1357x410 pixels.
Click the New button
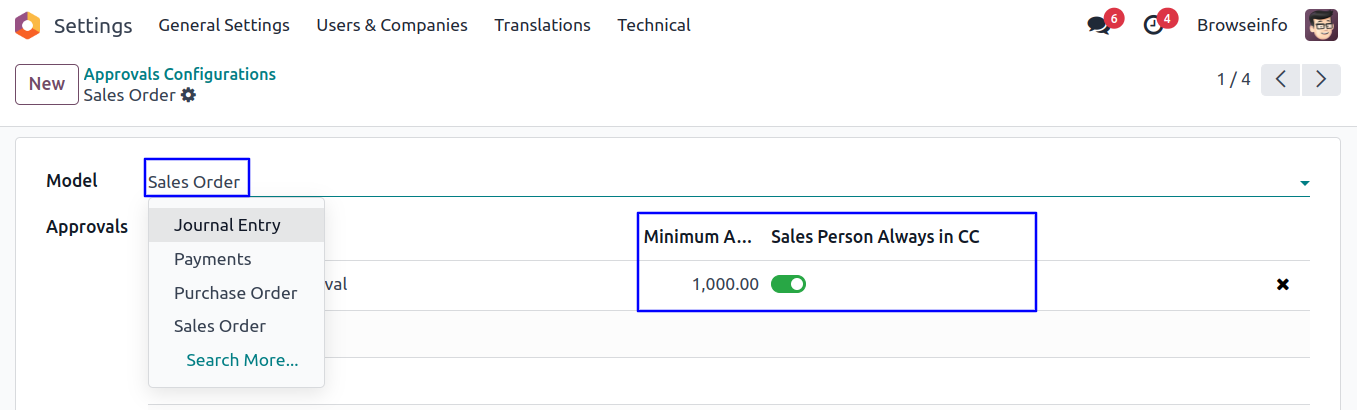point(47,84)
